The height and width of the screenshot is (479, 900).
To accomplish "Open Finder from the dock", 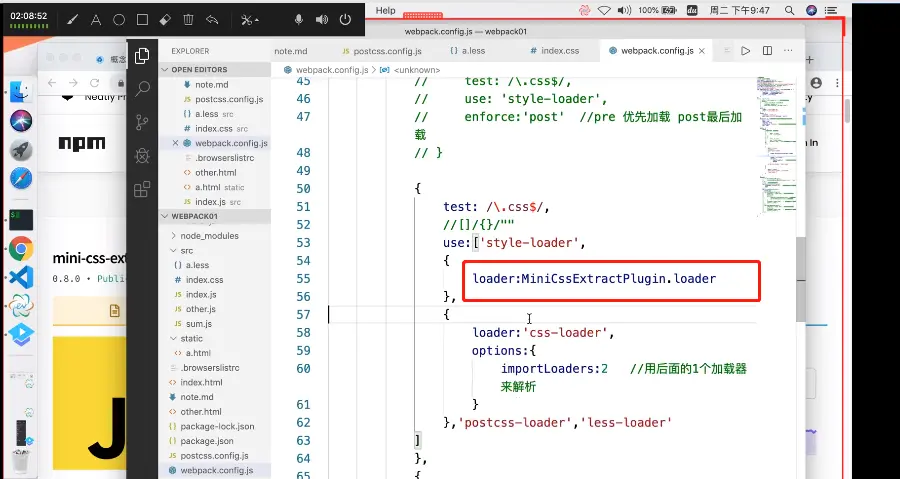I will pos(21,92).
